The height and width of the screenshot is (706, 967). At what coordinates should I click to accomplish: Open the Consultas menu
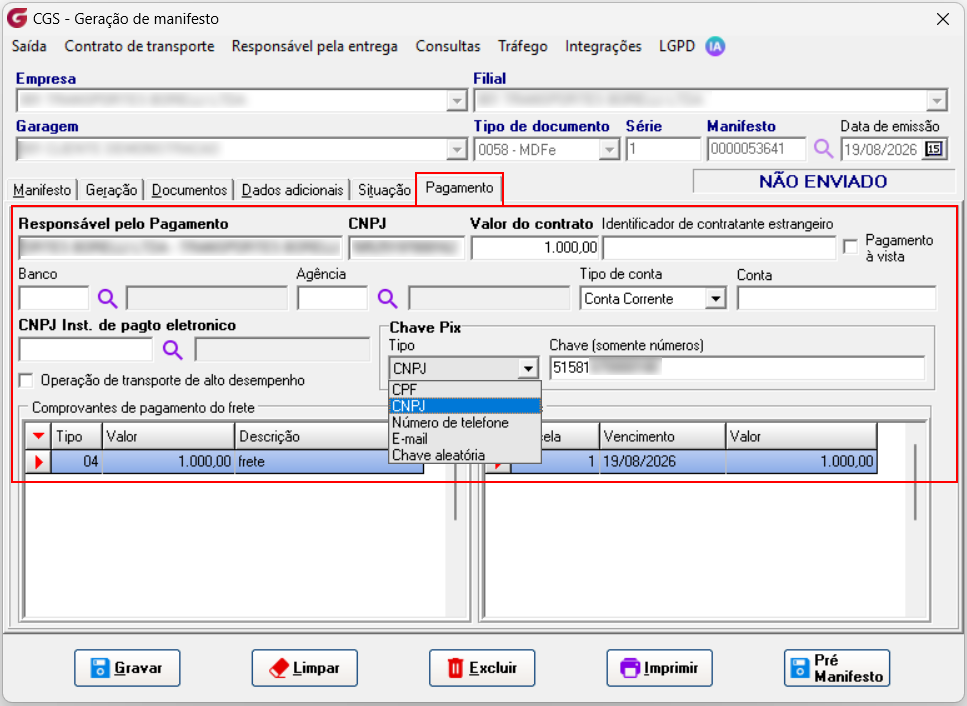pos(448,46)
